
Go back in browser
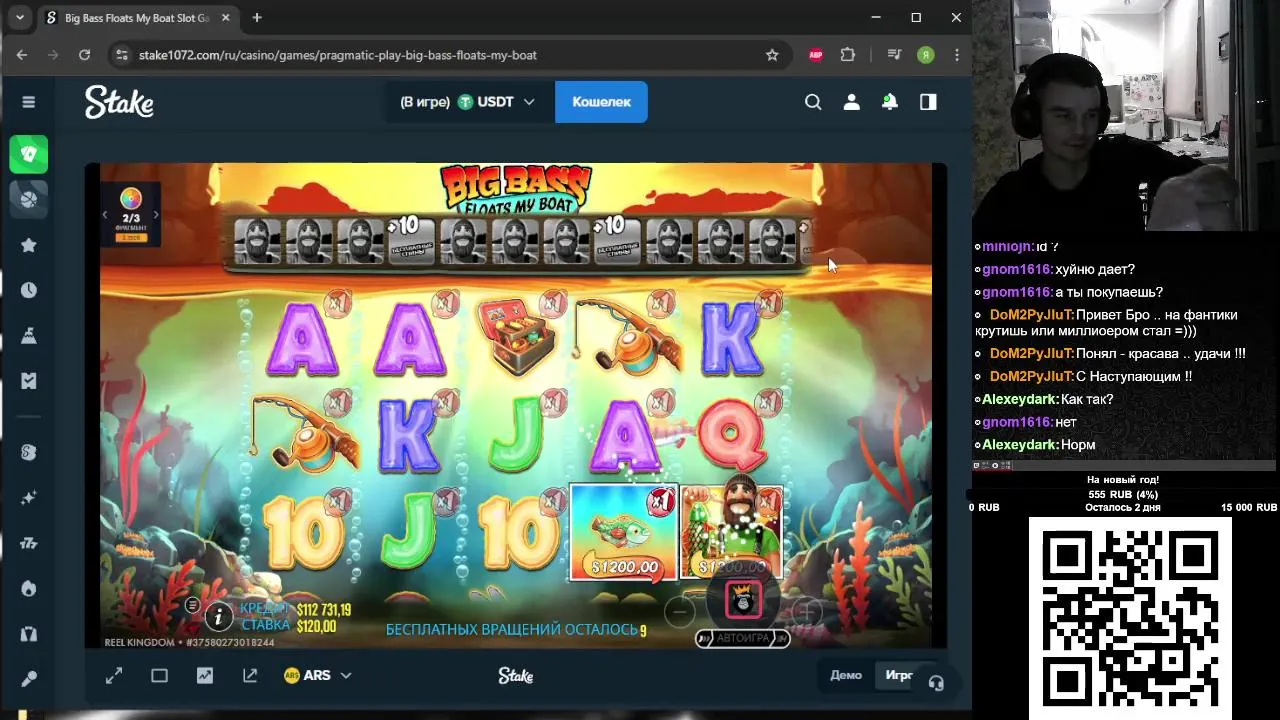[x=22, y=55]
